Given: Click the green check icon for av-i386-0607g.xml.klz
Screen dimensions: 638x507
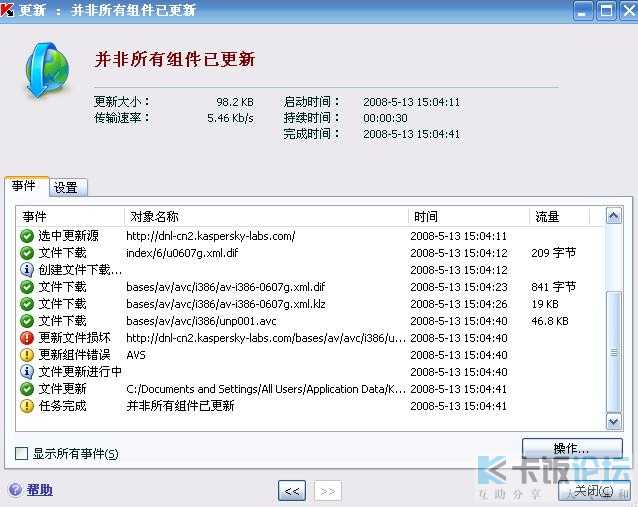Looking at the screenshot, I should pyautogui.click(x=27, y=304).
